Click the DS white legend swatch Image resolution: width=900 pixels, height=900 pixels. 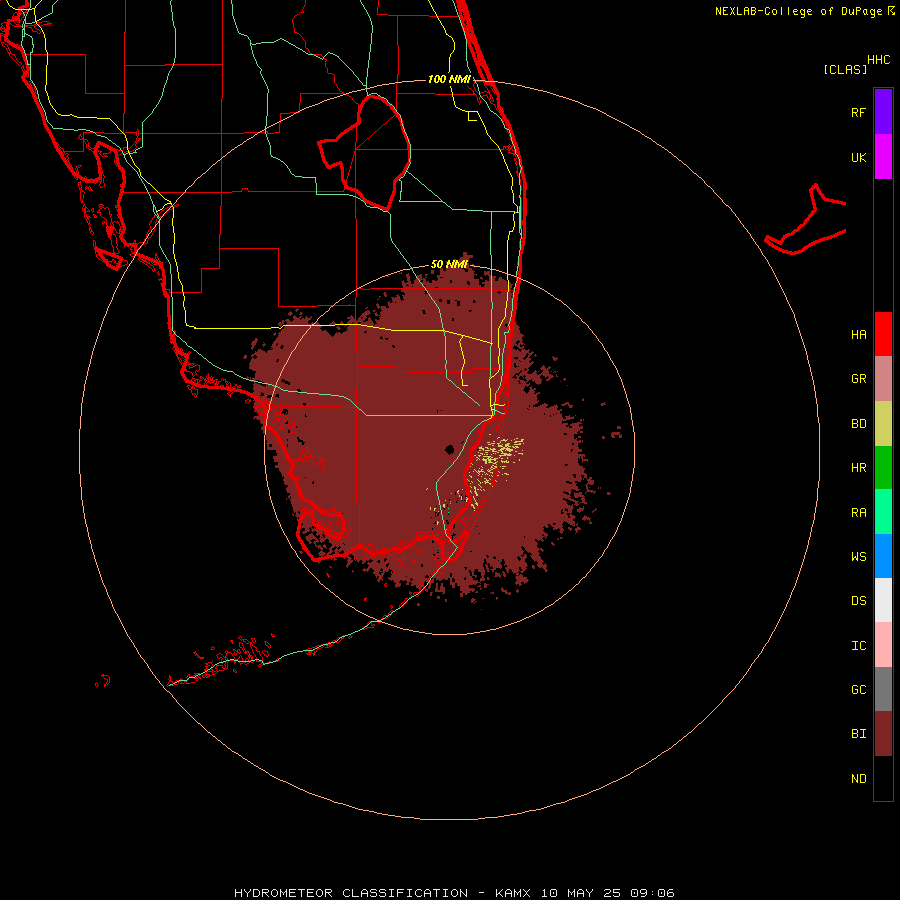(883, 600)
